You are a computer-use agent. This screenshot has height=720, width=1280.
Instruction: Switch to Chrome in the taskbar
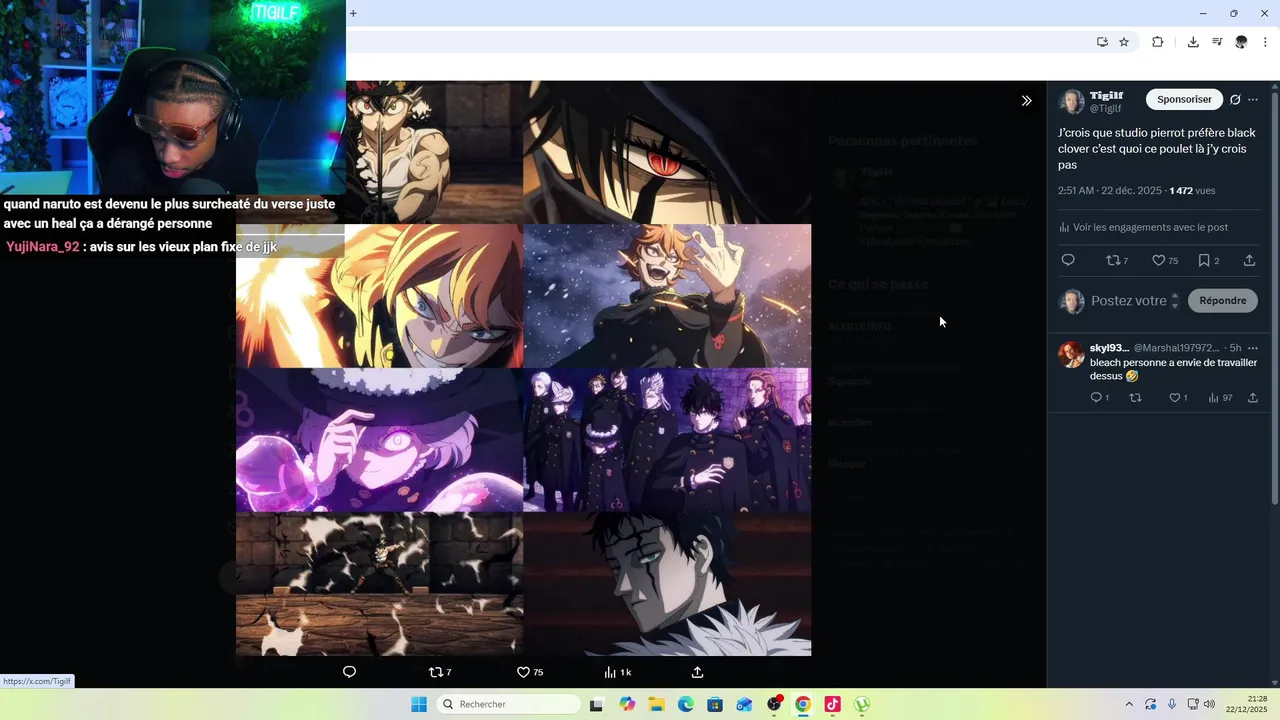pos(803,704)
